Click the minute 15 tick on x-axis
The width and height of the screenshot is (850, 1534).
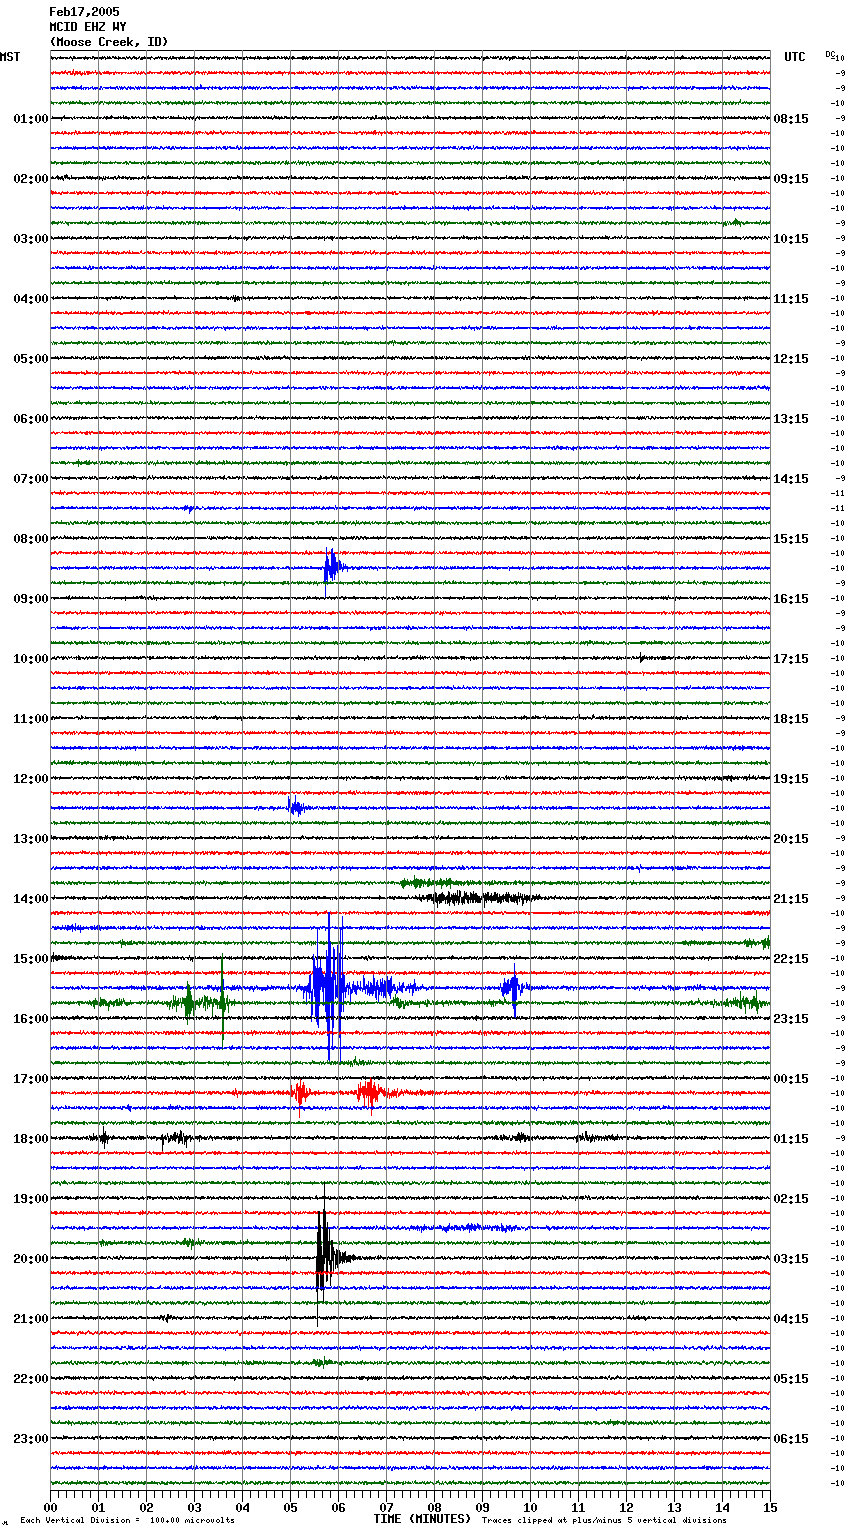[x=770, y=1507]
